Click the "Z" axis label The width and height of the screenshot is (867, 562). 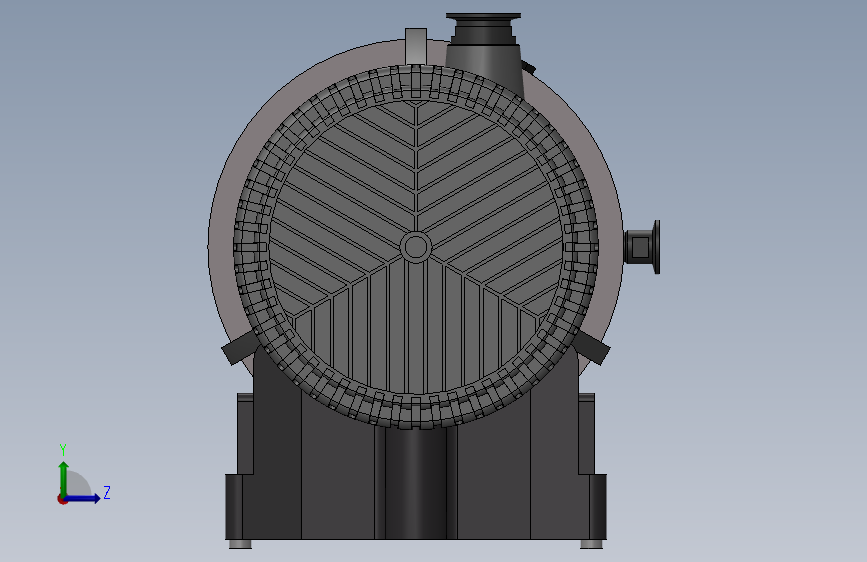[x=107, y=492]
